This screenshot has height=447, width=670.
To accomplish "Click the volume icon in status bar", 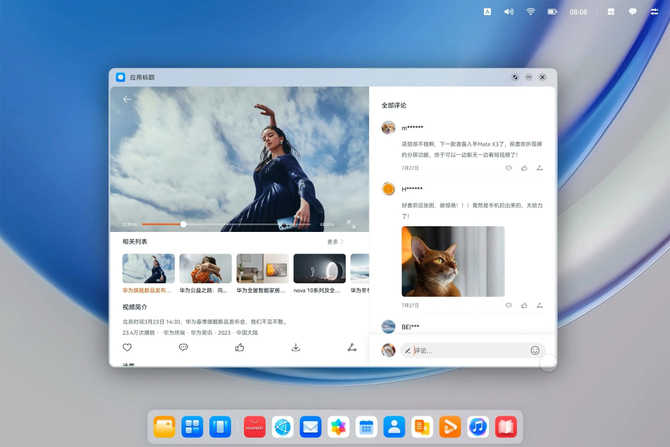I will click(508, 12).
